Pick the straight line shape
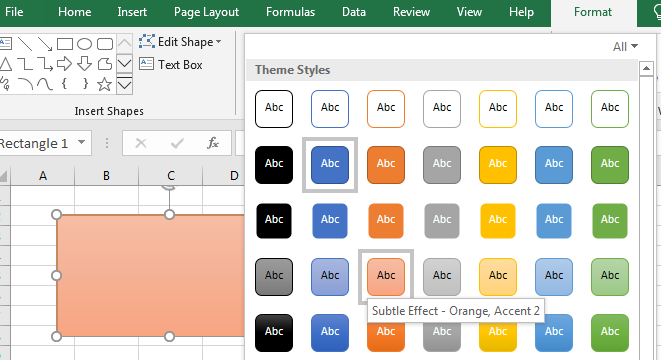 point(25,44)
